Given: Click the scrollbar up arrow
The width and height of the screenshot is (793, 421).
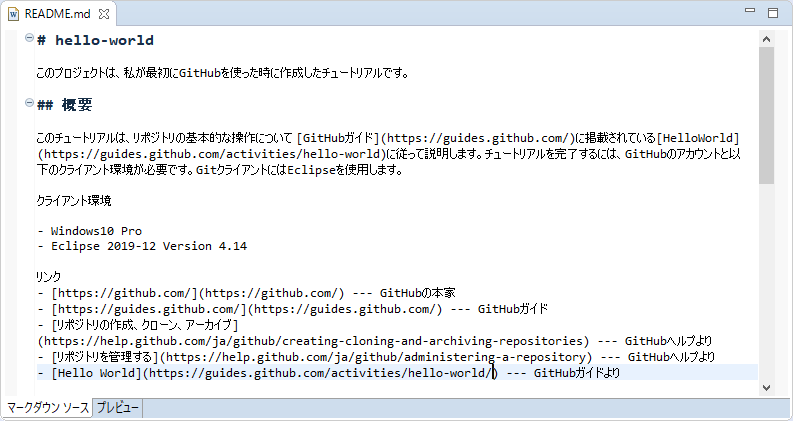Looking at the screenshot, I should click(766, 39).
